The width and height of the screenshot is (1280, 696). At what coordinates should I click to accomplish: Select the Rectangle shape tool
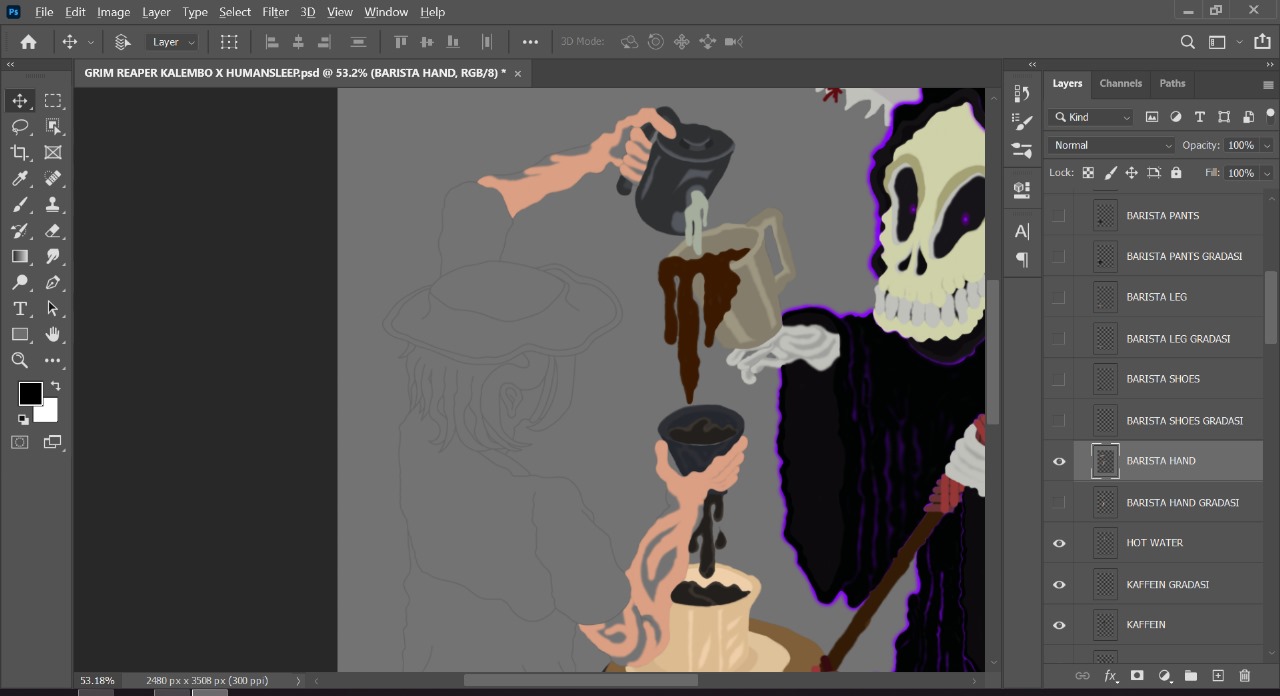point(20,334)
